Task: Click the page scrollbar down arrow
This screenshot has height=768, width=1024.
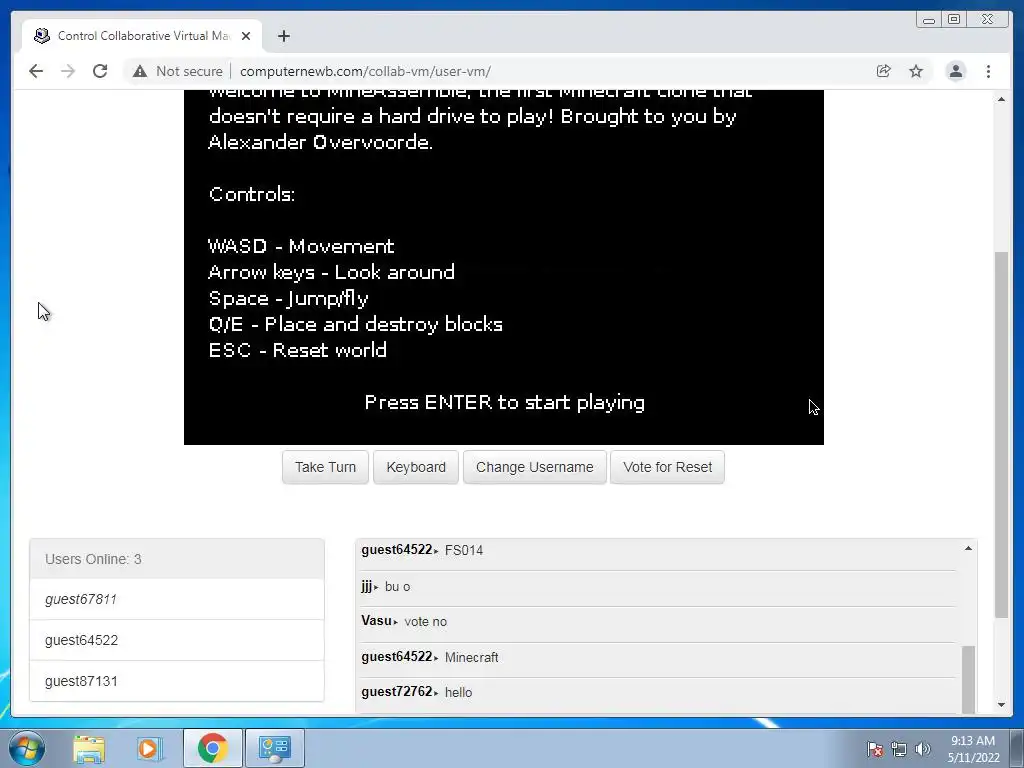Action: tap(1001, 705)
